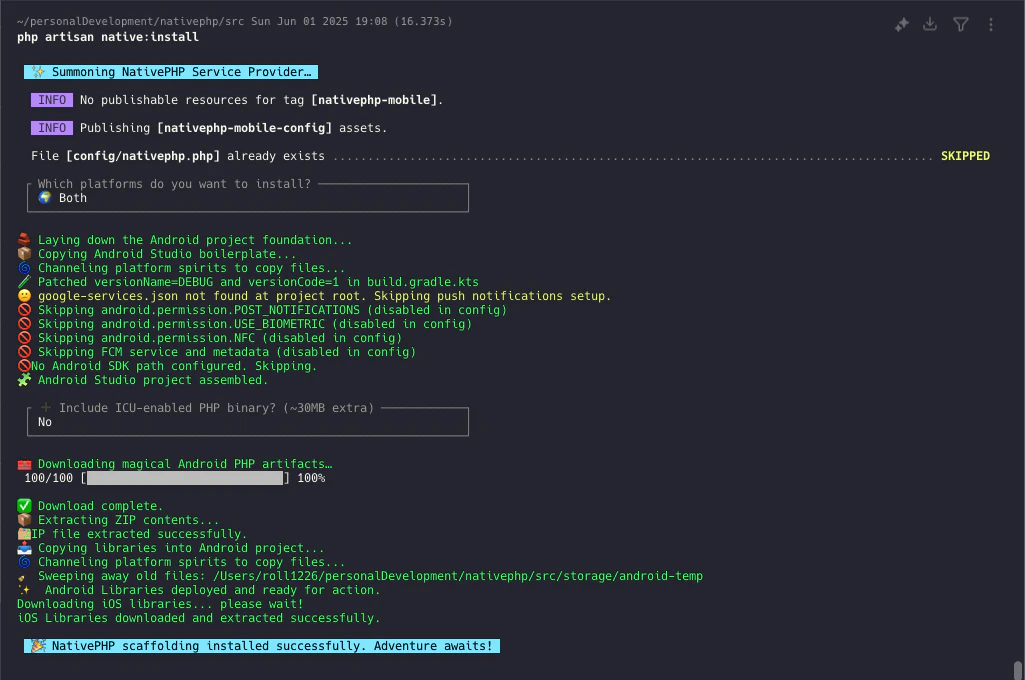Screen dimensions: 1025x680
Task: Click the '[nativephp-mobile]' tag text
Action: click(374, 100)
